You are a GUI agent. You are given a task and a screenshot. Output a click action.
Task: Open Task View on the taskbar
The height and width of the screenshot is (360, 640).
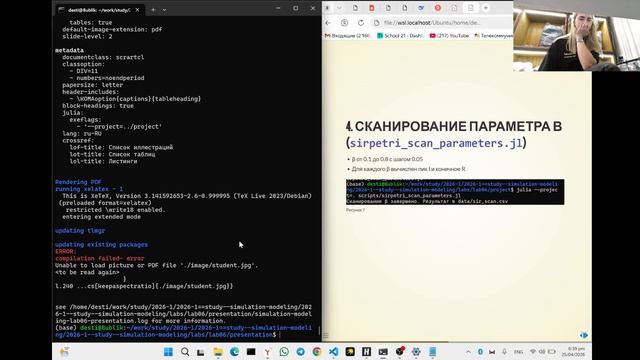[x=200, y=352]
